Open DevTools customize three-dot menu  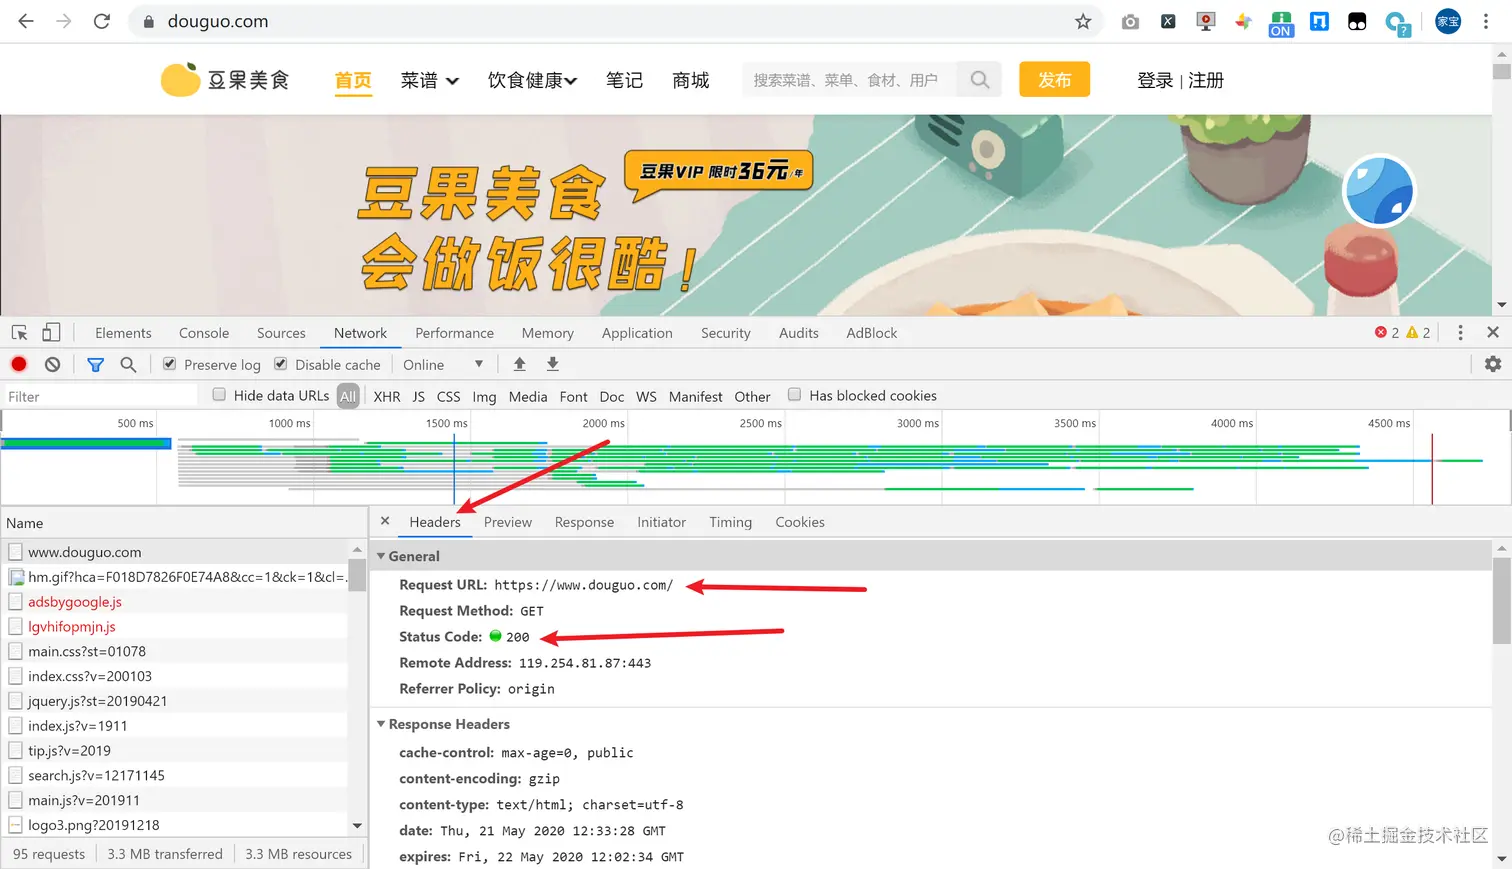pos(1460,333)
